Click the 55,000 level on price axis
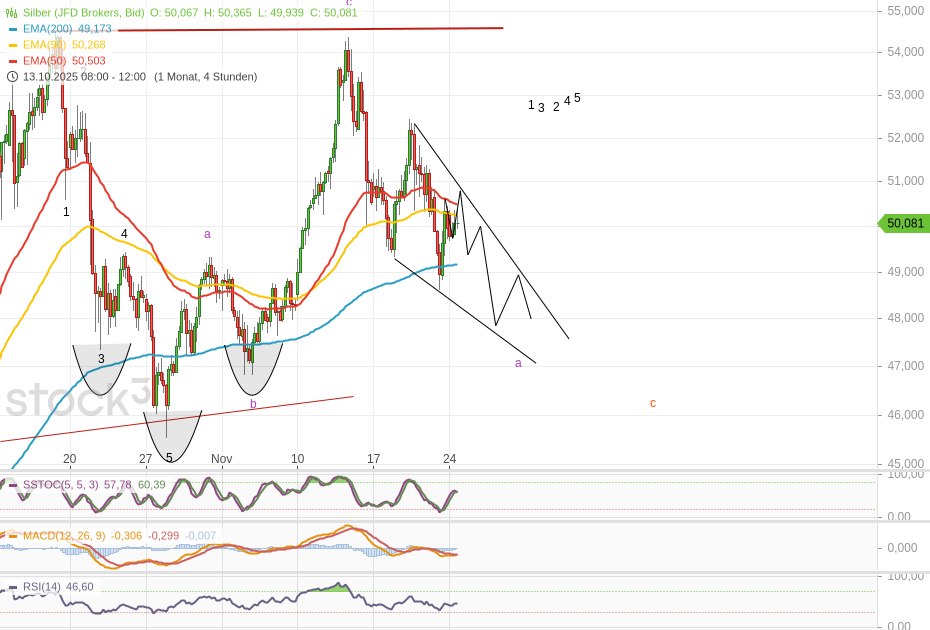The width and height of the screenshot is (930, 630). pos(905,11)
